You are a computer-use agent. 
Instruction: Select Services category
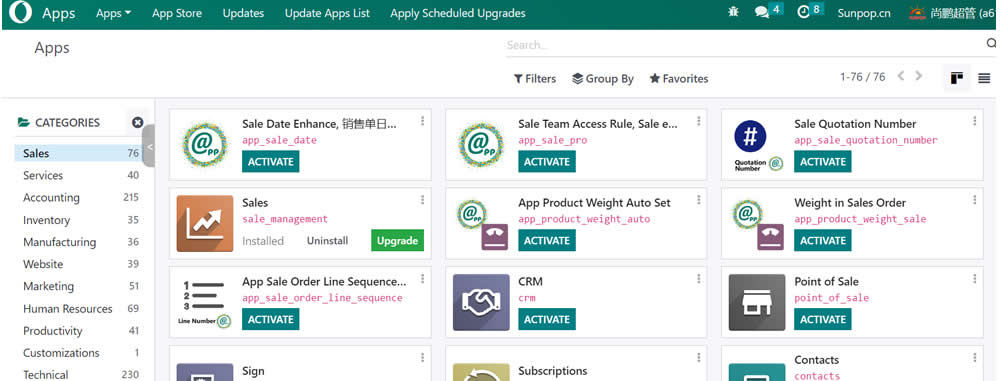[x=78, y=176]
